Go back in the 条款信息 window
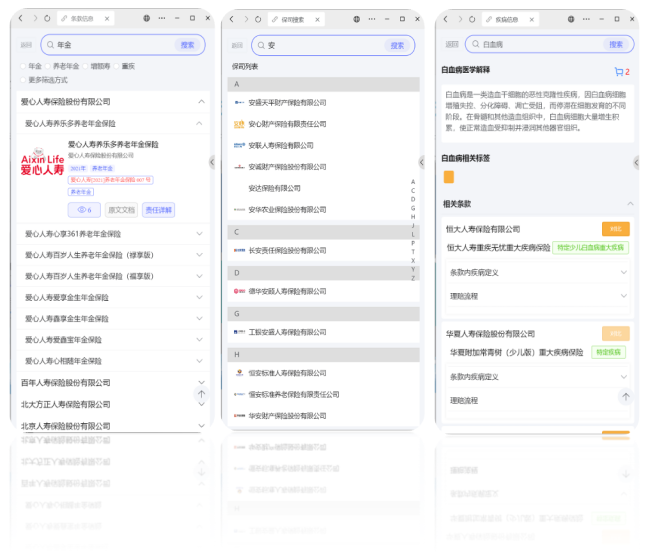The width and height of the screenshot is (648, 552). pos(20,18)
